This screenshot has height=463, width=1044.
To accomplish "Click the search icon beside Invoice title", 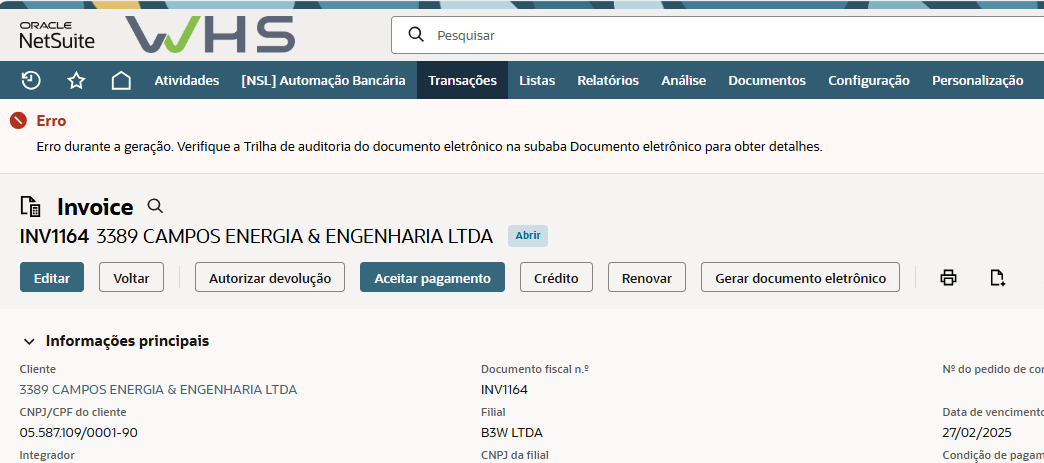I will [x=155, y=206].
